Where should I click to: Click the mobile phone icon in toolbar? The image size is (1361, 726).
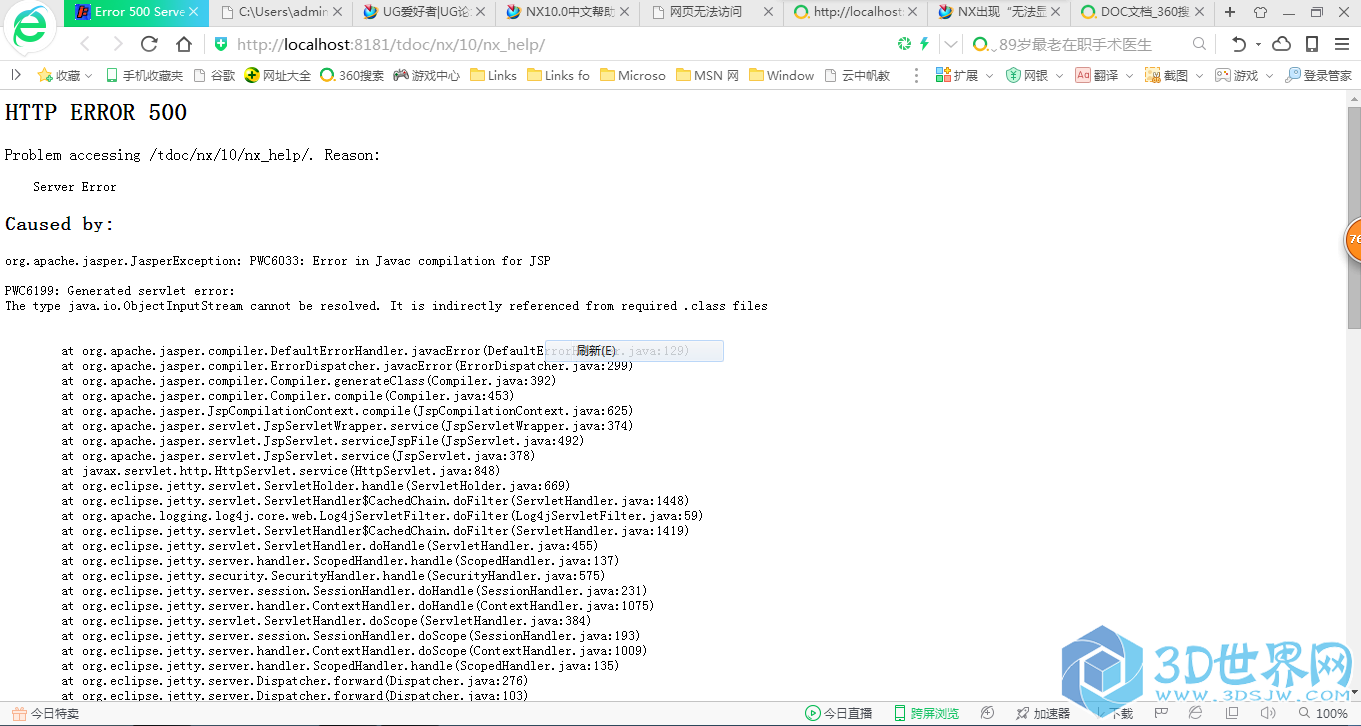click(x=1312, y=44)
